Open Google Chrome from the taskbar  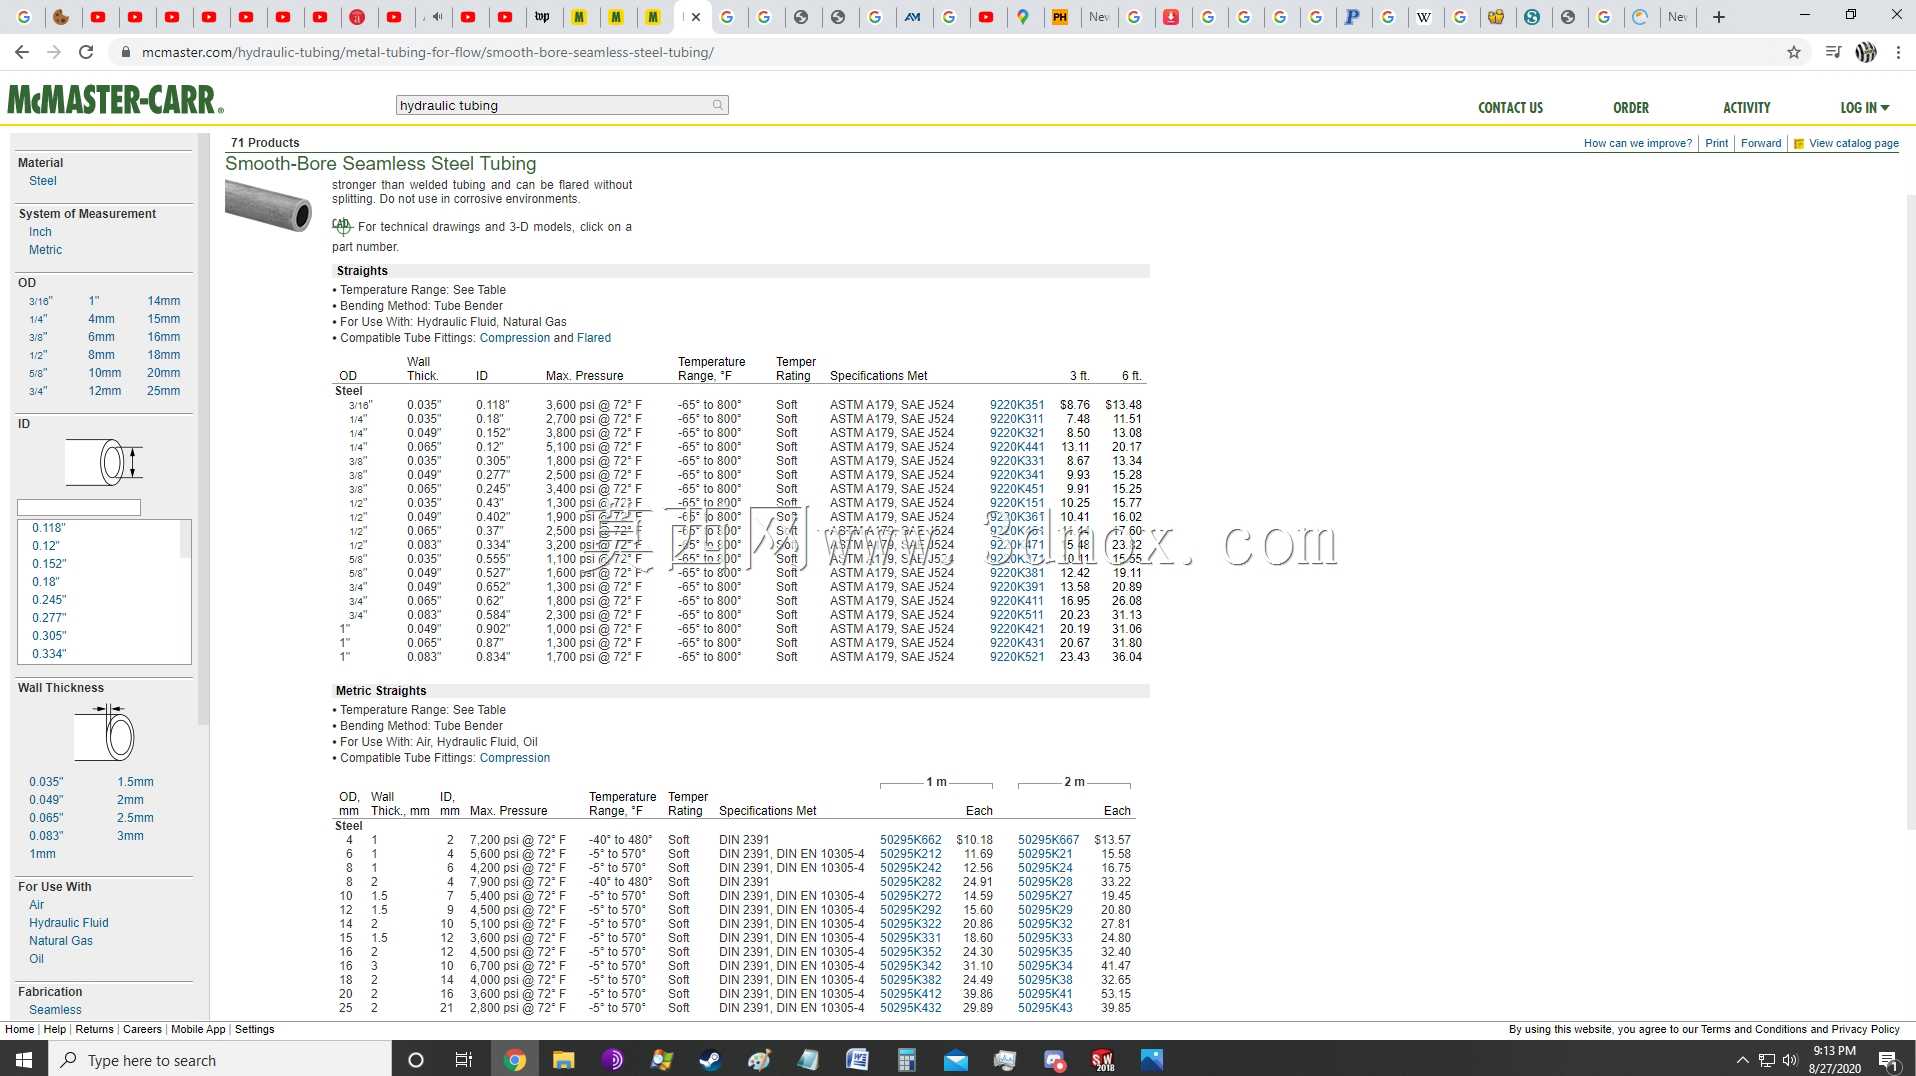[x=515, y=1060]
